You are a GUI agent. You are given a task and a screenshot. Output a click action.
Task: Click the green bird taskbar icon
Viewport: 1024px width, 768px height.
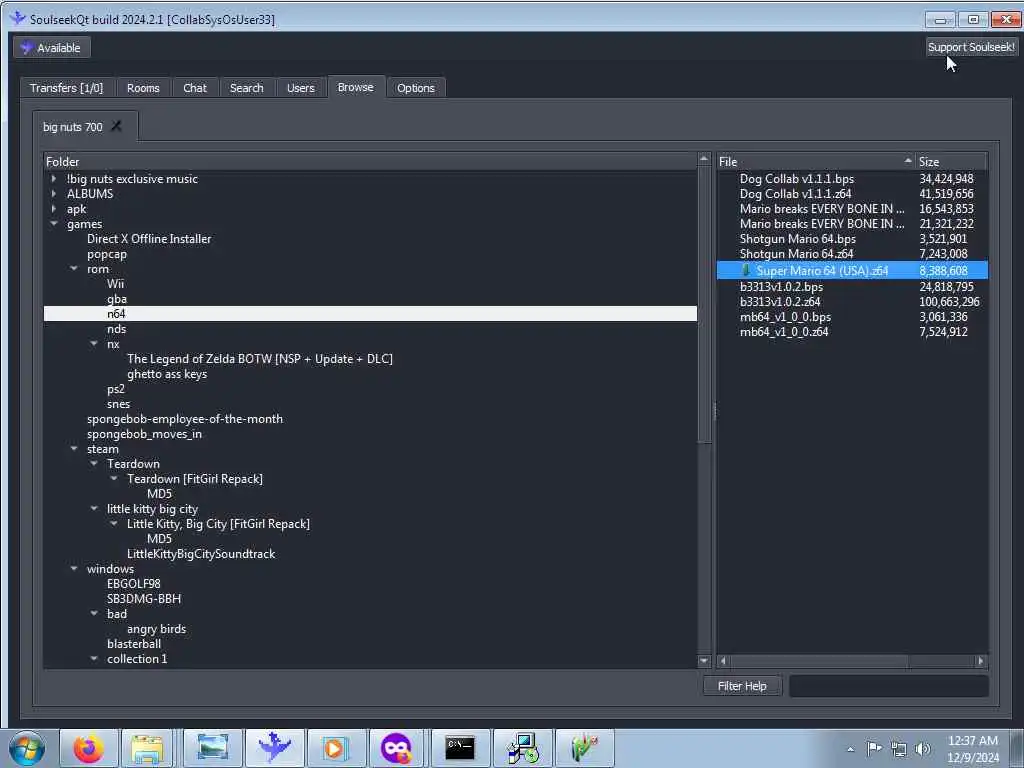click(584, 748)
